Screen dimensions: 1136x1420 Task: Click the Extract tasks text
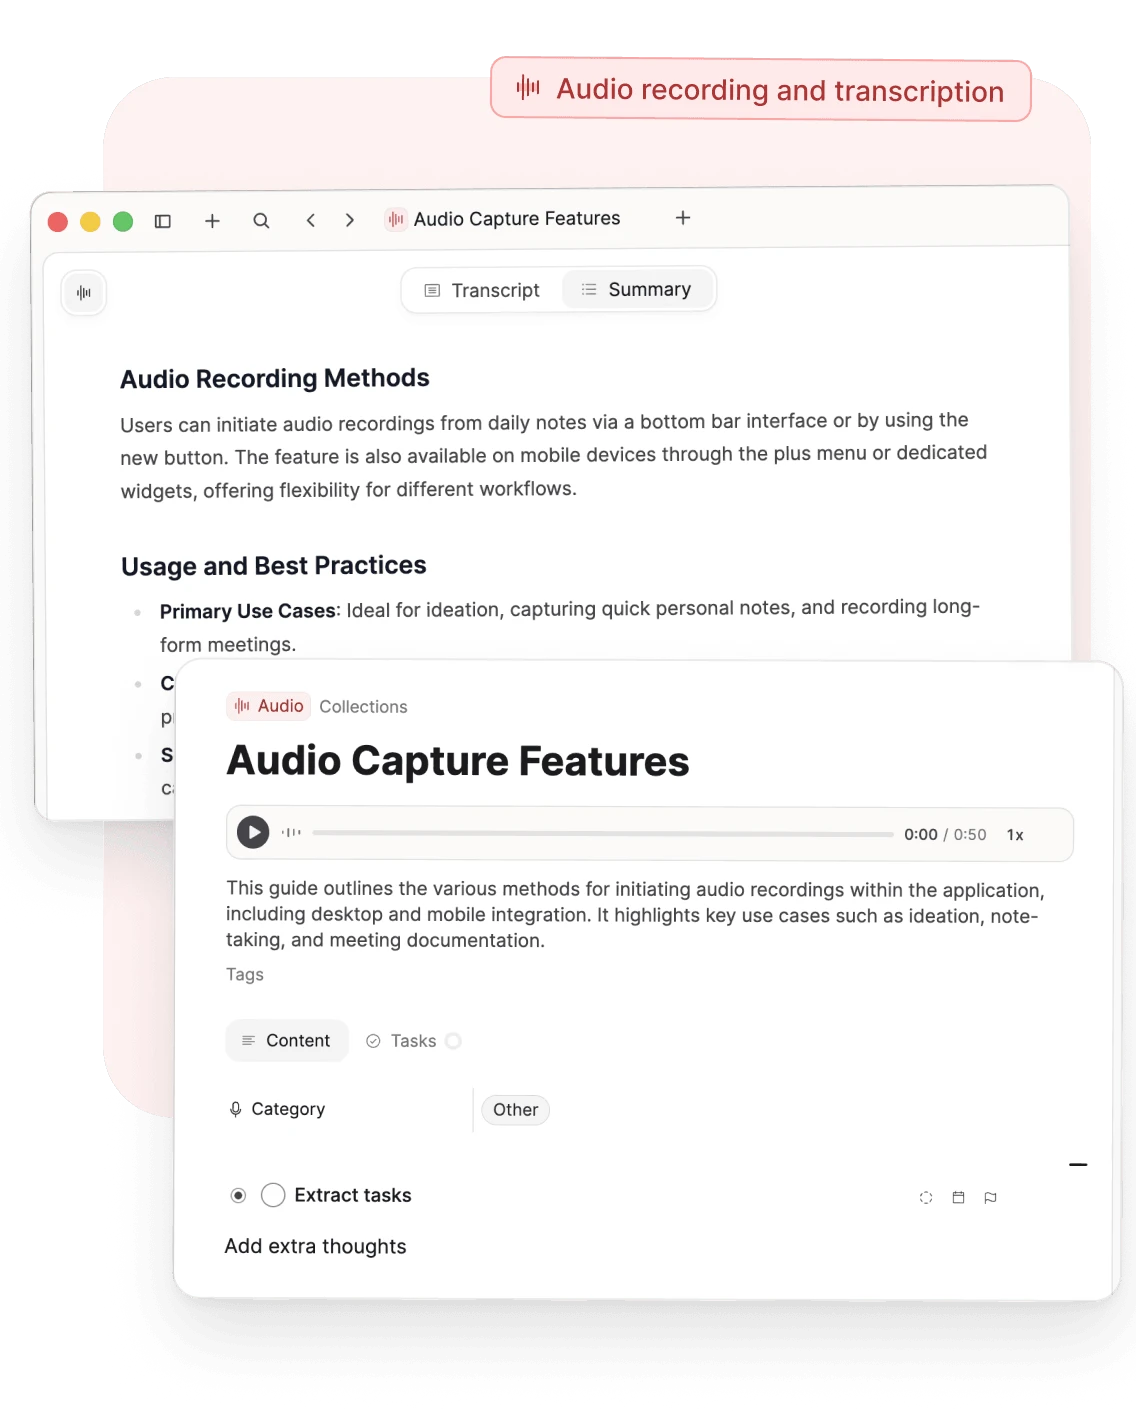(353, 1195)
